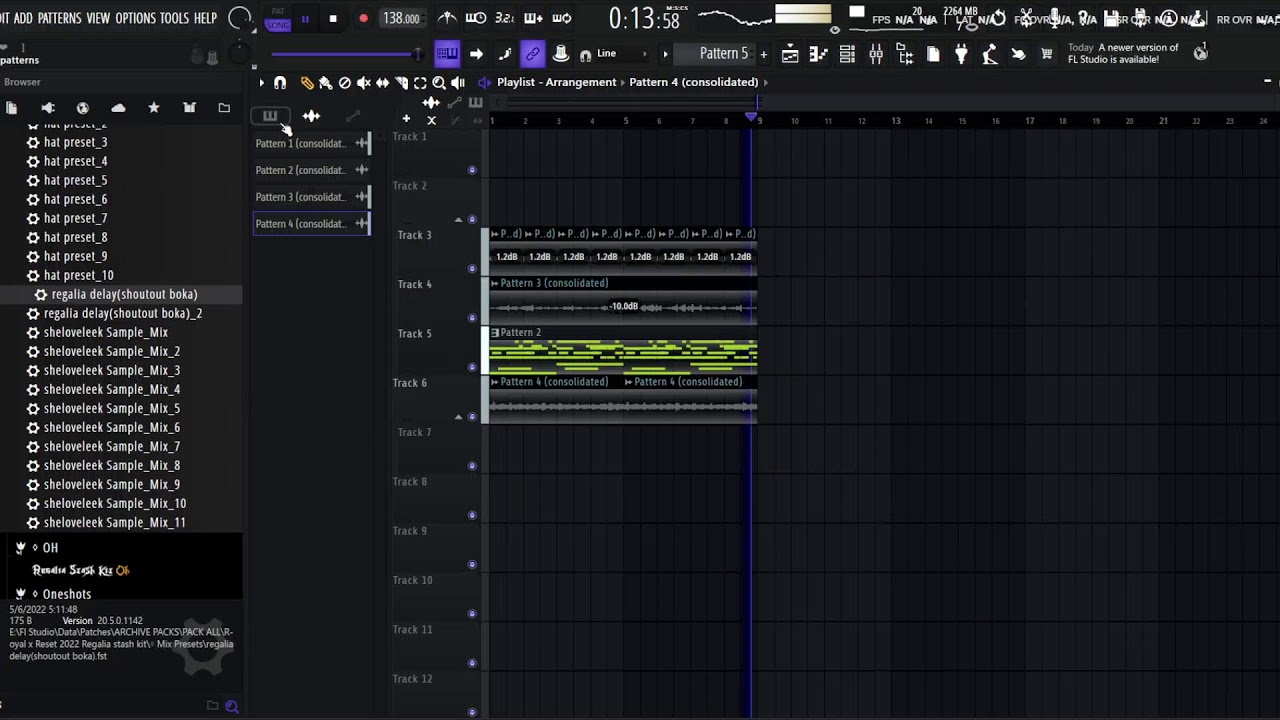Image resolution: width=1280 pixels, height=720 pixels.
Task: Select the paint brush tool
Action: (x=326, y=83)
